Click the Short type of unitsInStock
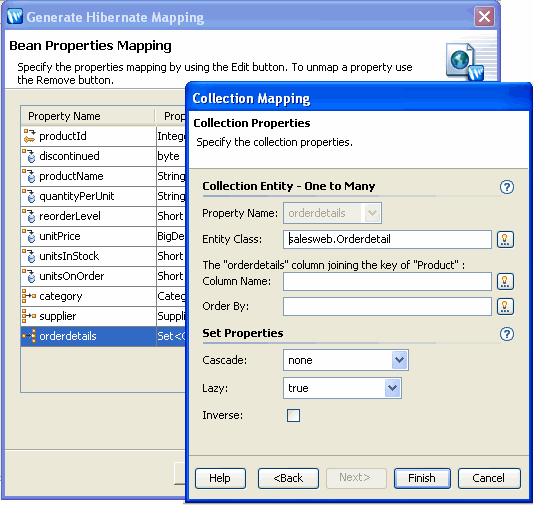This screenshot has width=533, height=505. (x=170, y=256)
